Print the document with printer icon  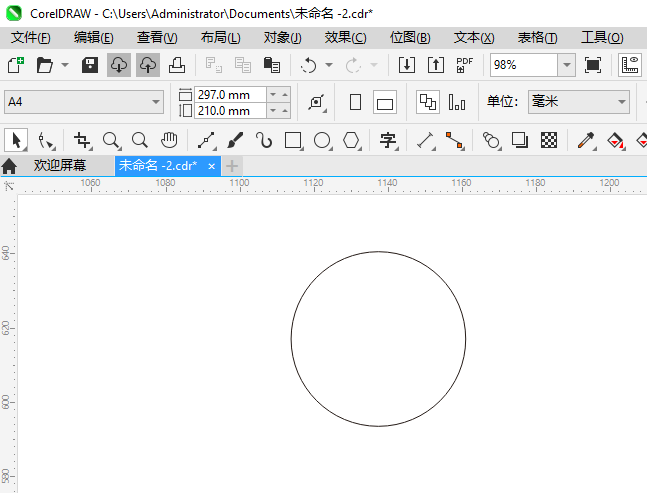tap(177, 65)
